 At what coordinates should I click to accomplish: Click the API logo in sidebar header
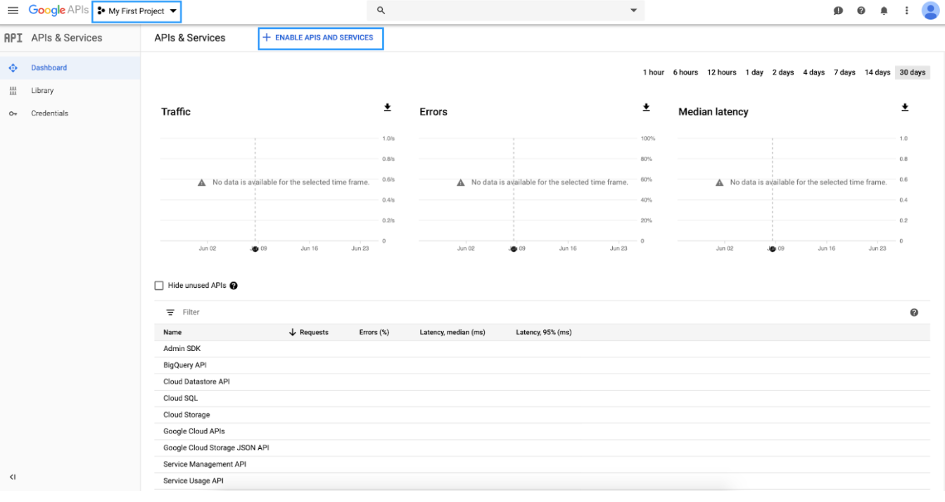[13, 37]
